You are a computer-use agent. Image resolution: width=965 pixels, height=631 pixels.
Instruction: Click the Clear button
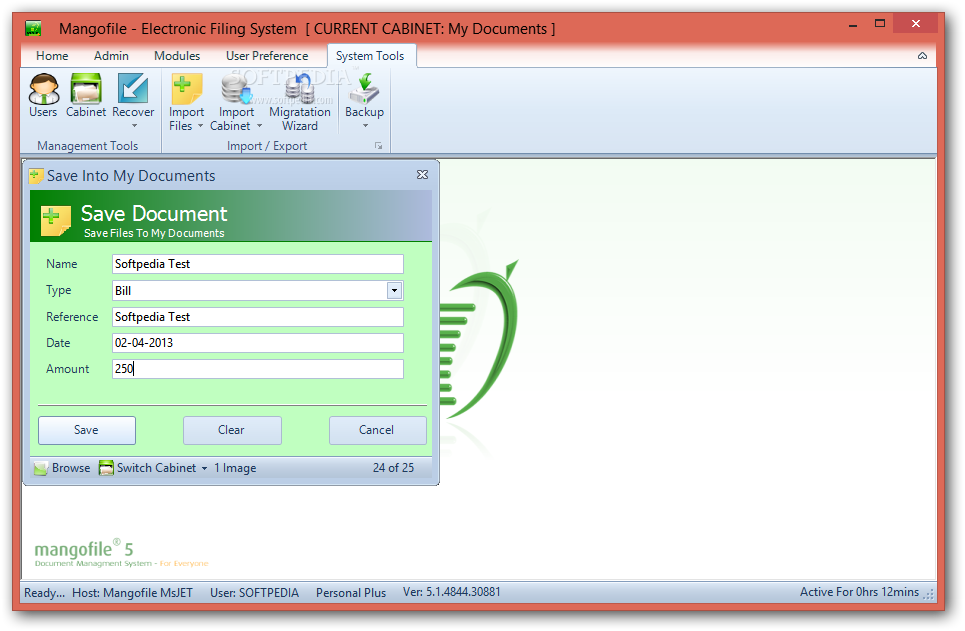(232, 430)
